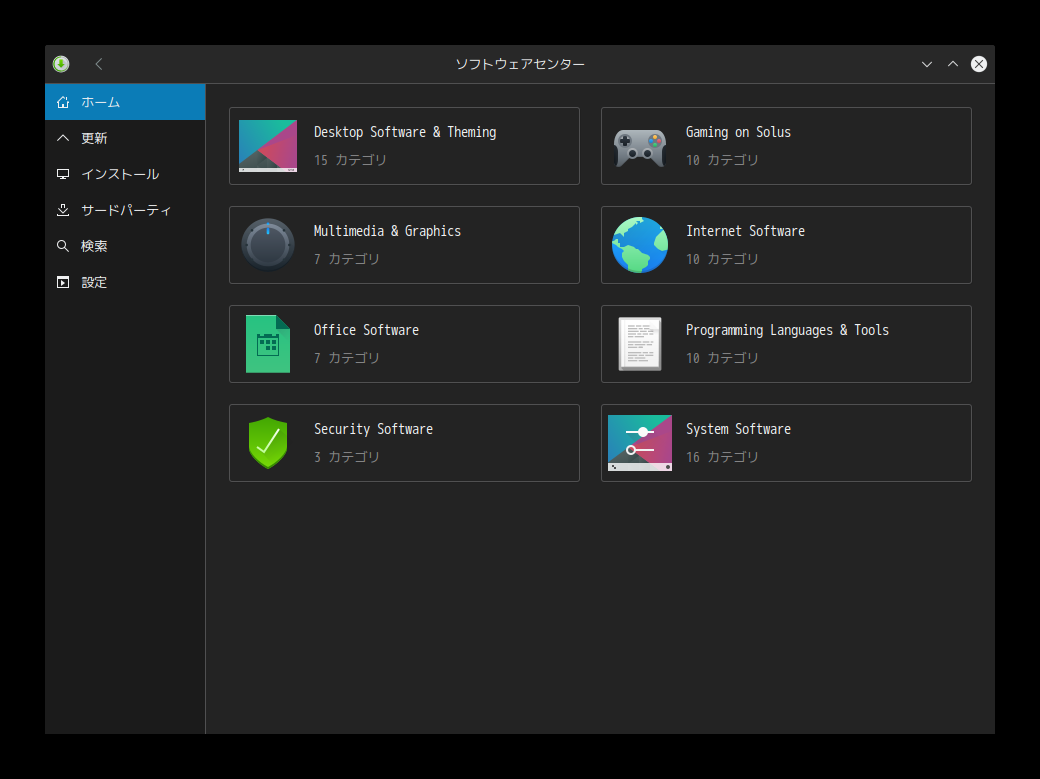Viewport: 1040px width, 779px height.
Task: Click '7 カテゴリ' under Office Software
Action: coord(347,358)
